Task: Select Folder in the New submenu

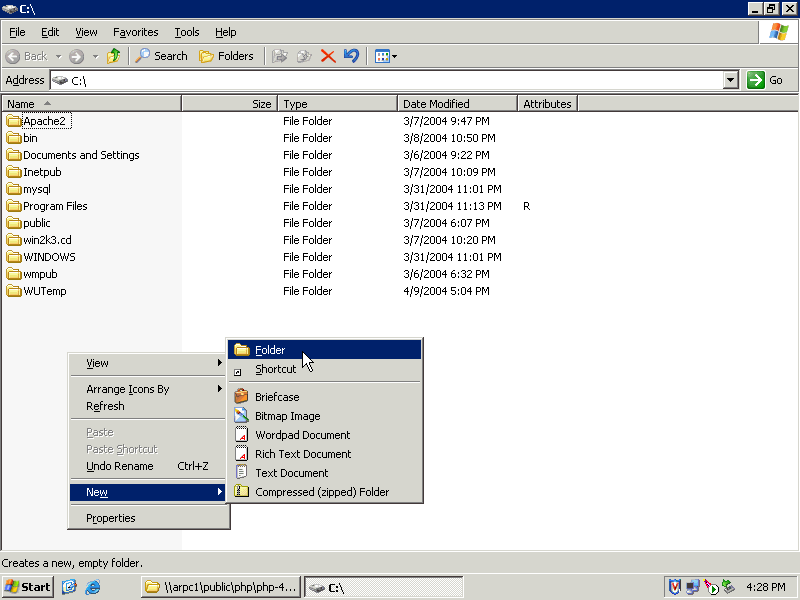Action: coord(269,350)
